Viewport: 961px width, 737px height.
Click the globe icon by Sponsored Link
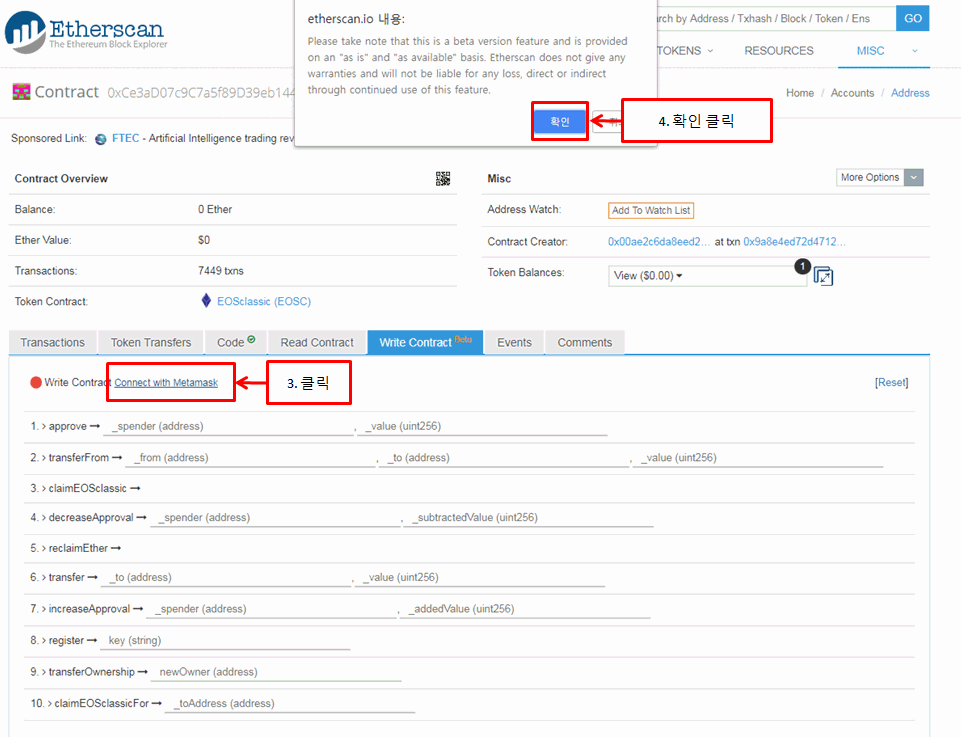tap(101, 139)
